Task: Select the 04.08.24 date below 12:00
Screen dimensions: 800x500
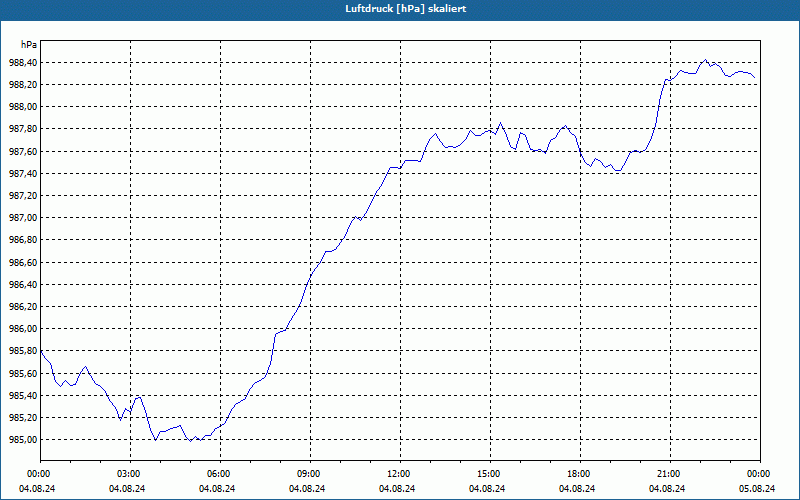Action: pos(397,489)
